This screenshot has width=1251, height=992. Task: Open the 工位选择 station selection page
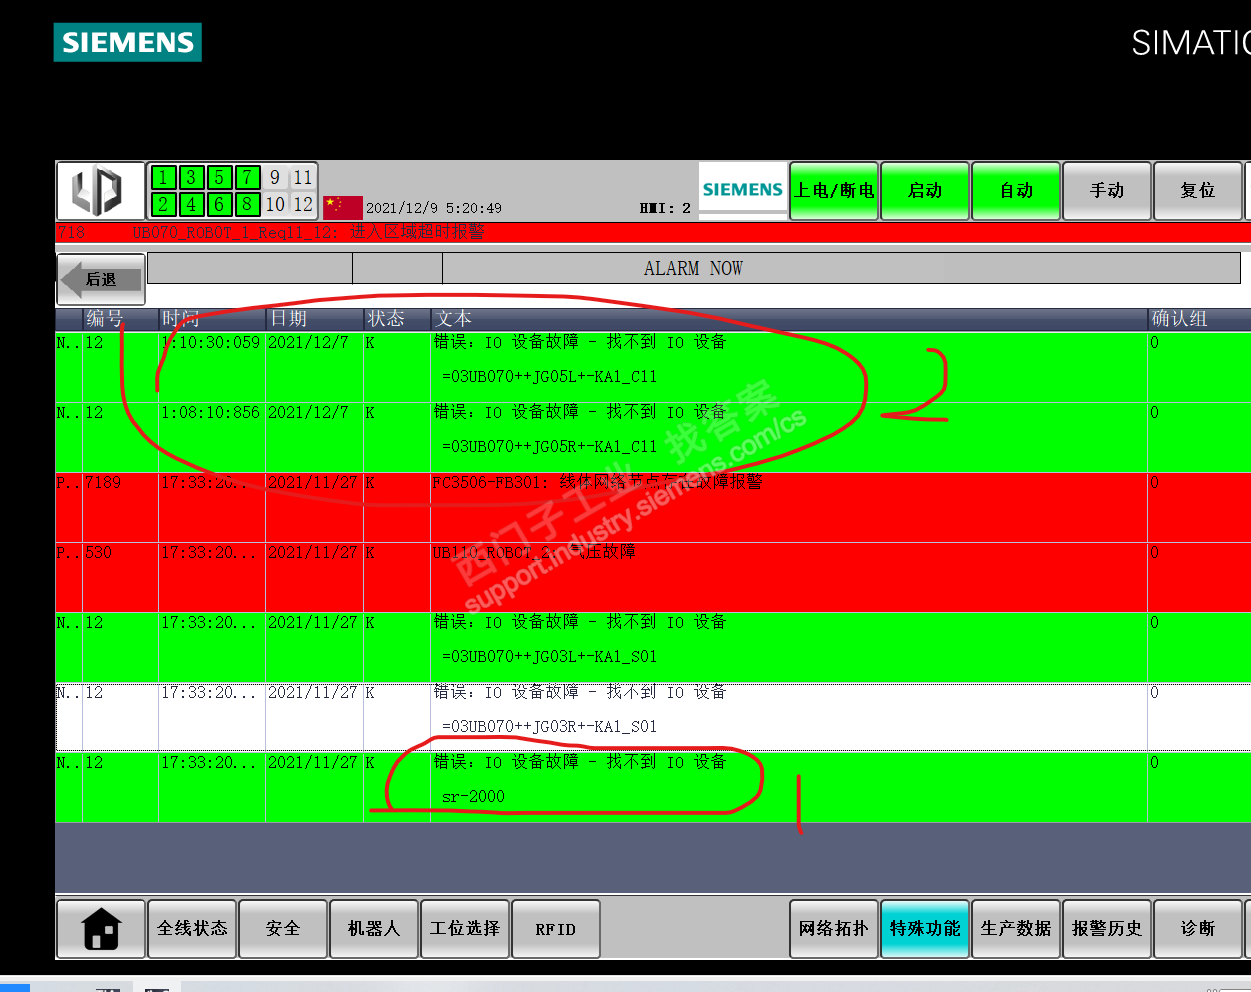pyautogui.click(x=465, y=929)
